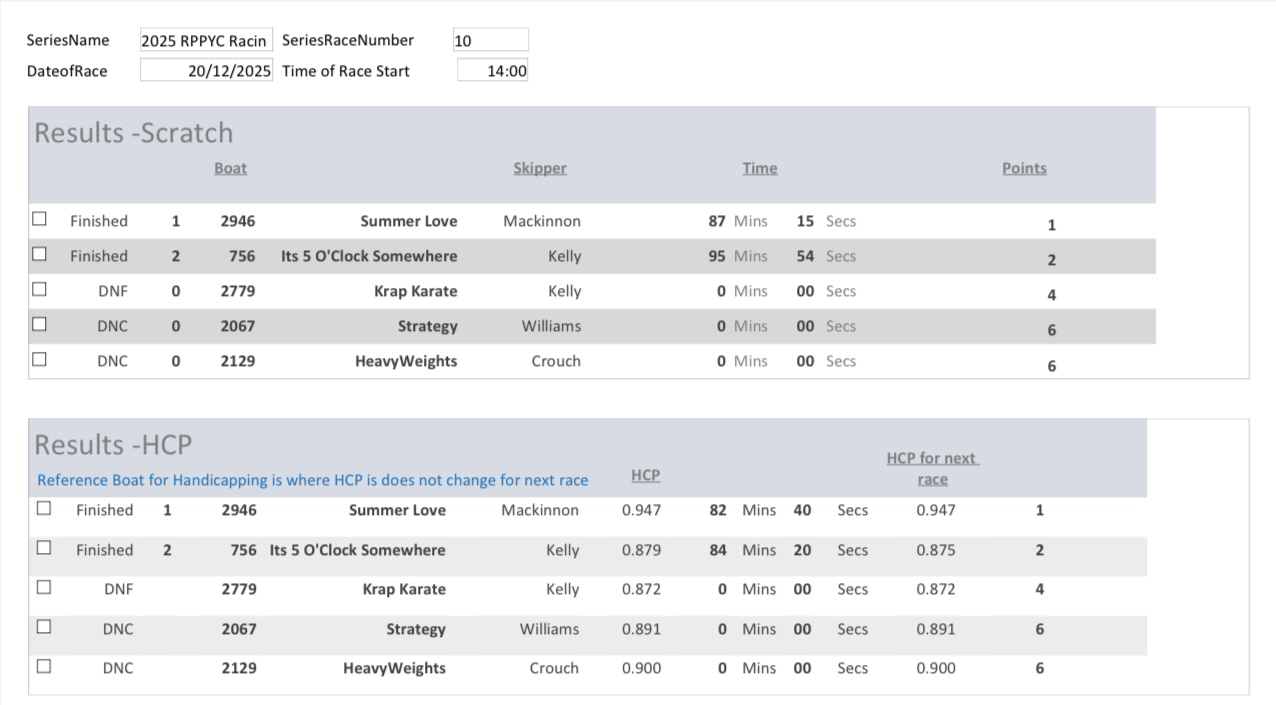Select the Time of Race Start field
The image size is (1276, 705).
492,71
